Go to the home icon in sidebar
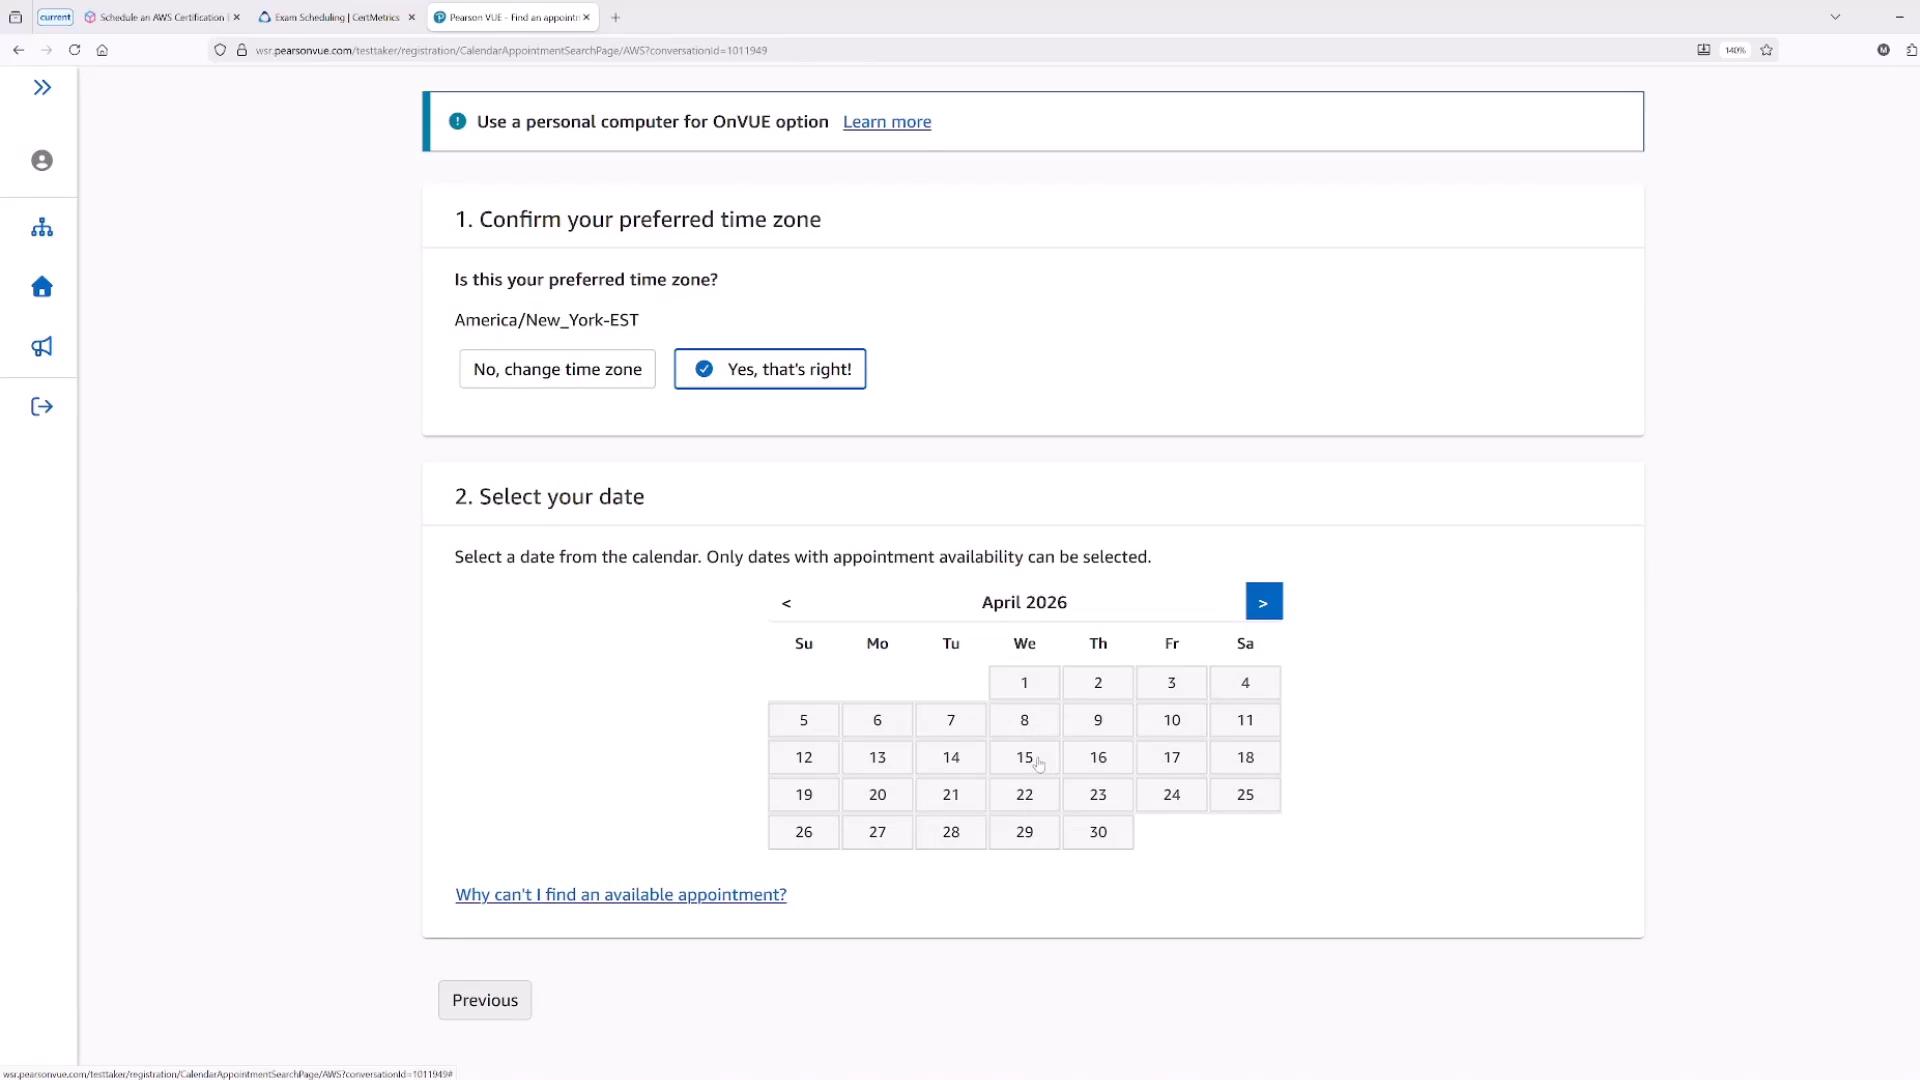 [42, 287]
